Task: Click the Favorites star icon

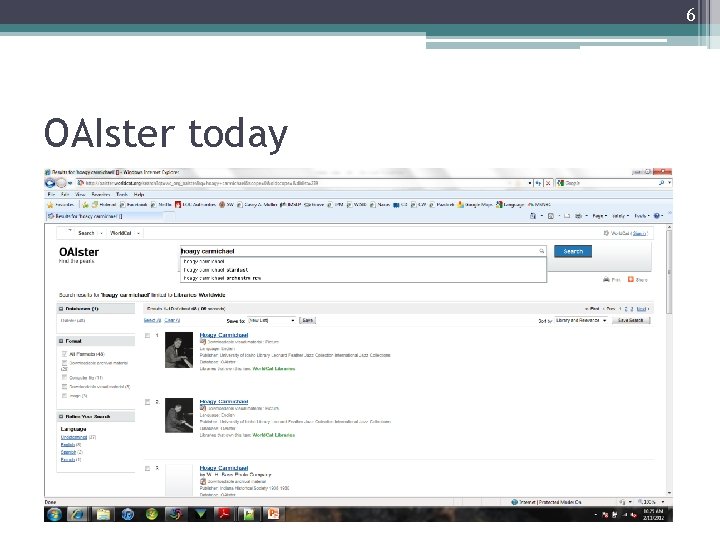Action: [51, 205]
